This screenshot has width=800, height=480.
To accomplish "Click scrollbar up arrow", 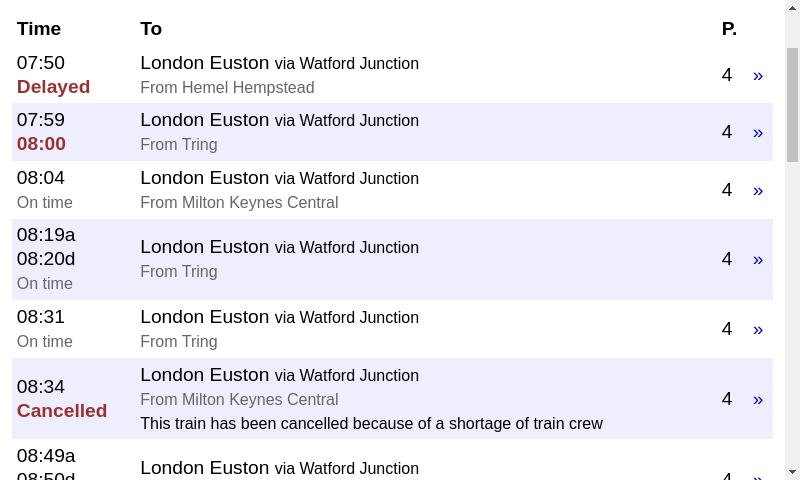I will 792,8.
